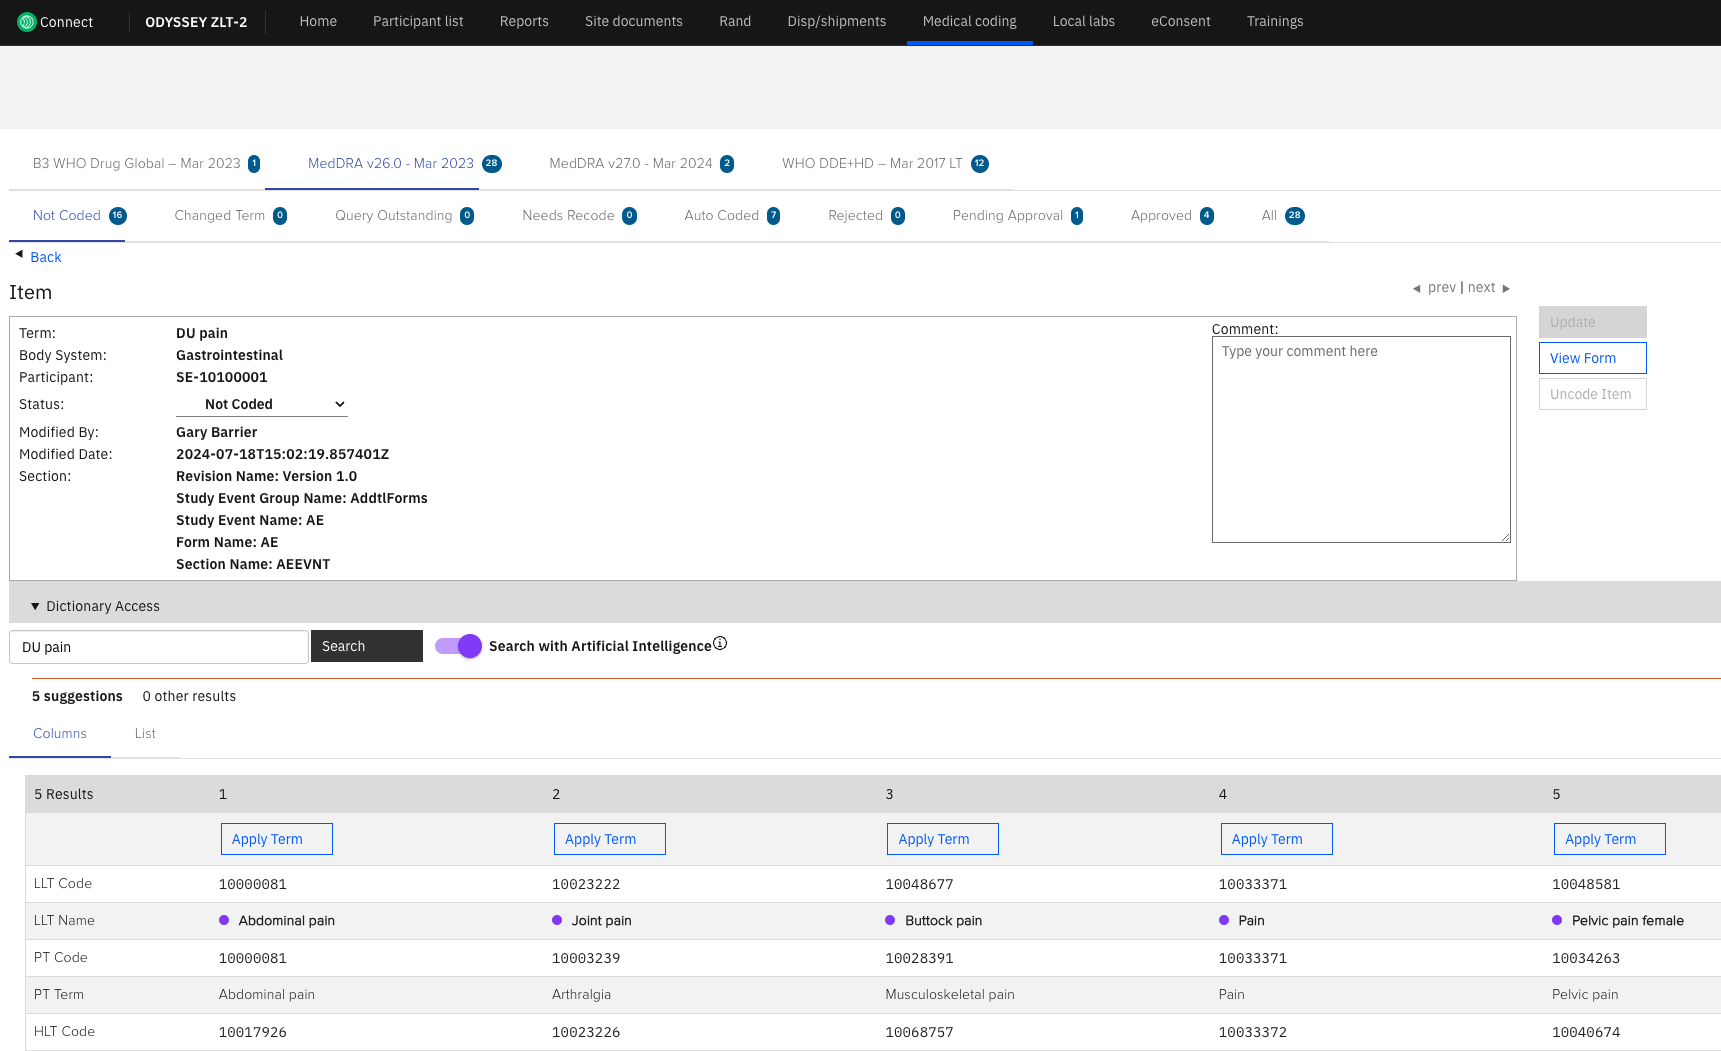Toggle Search with Artificial Intelligence switch
This screenshot has width=1721, height=1051.
(459, 647)
